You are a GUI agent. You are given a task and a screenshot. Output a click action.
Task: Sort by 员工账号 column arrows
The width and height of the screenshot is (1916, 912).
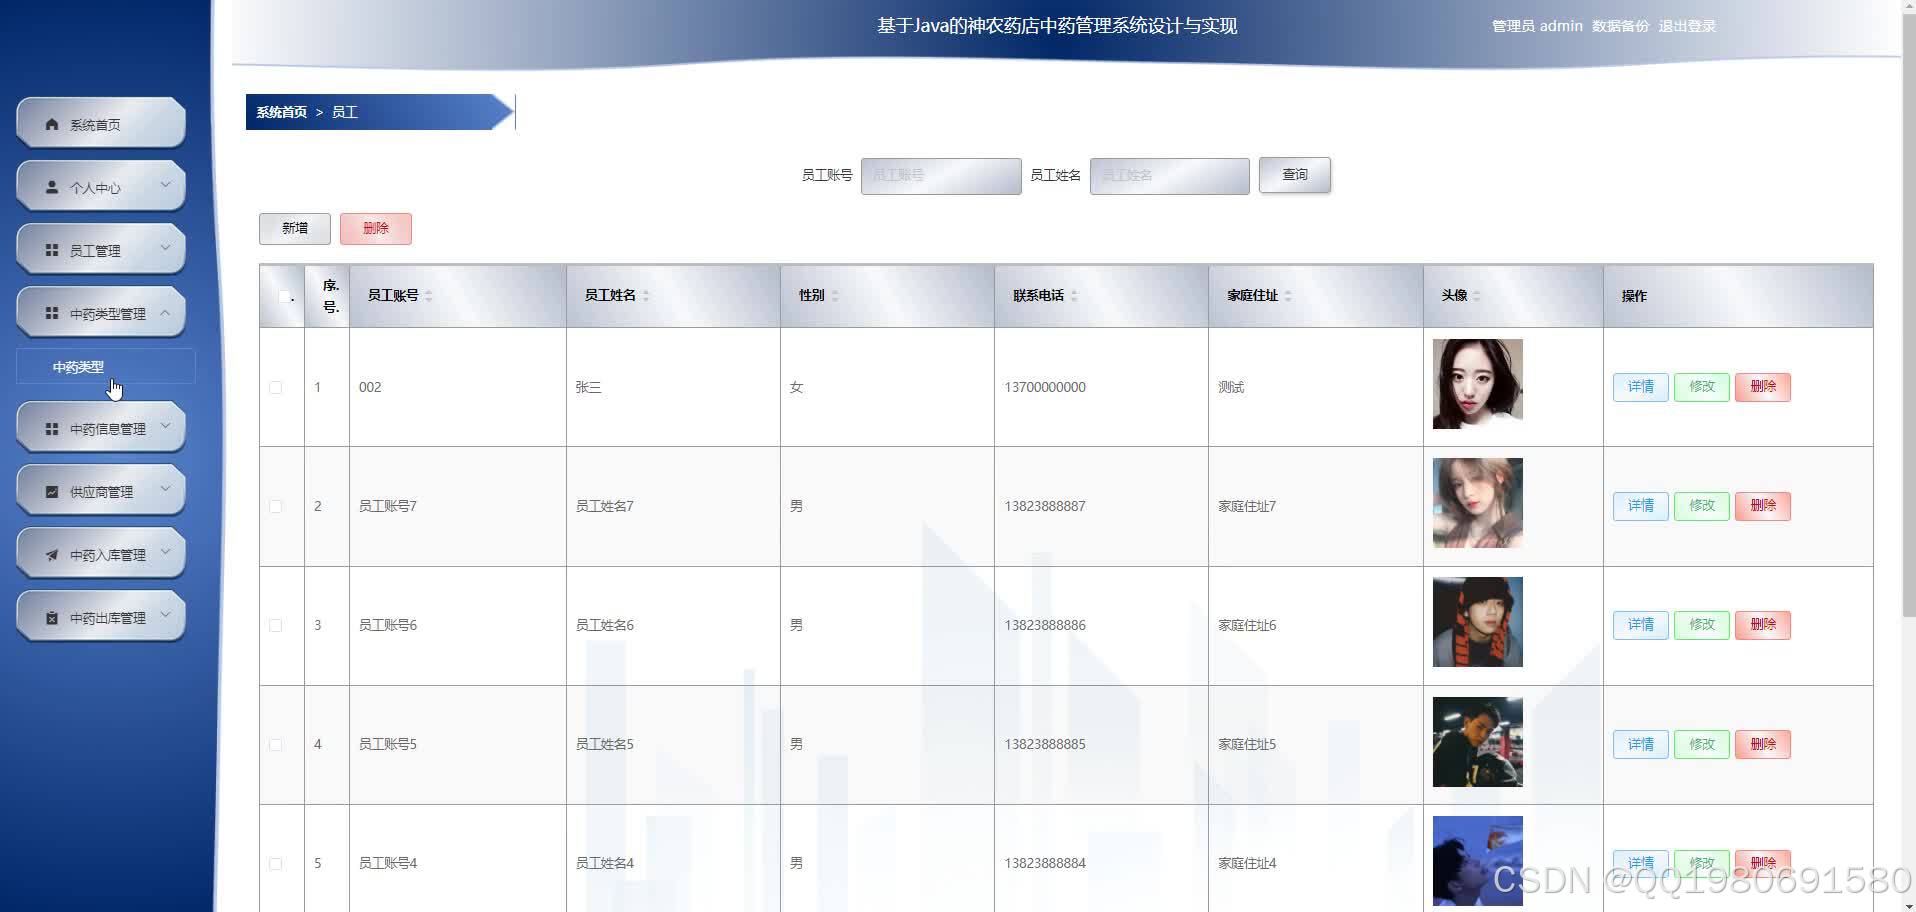click(429, 296)
